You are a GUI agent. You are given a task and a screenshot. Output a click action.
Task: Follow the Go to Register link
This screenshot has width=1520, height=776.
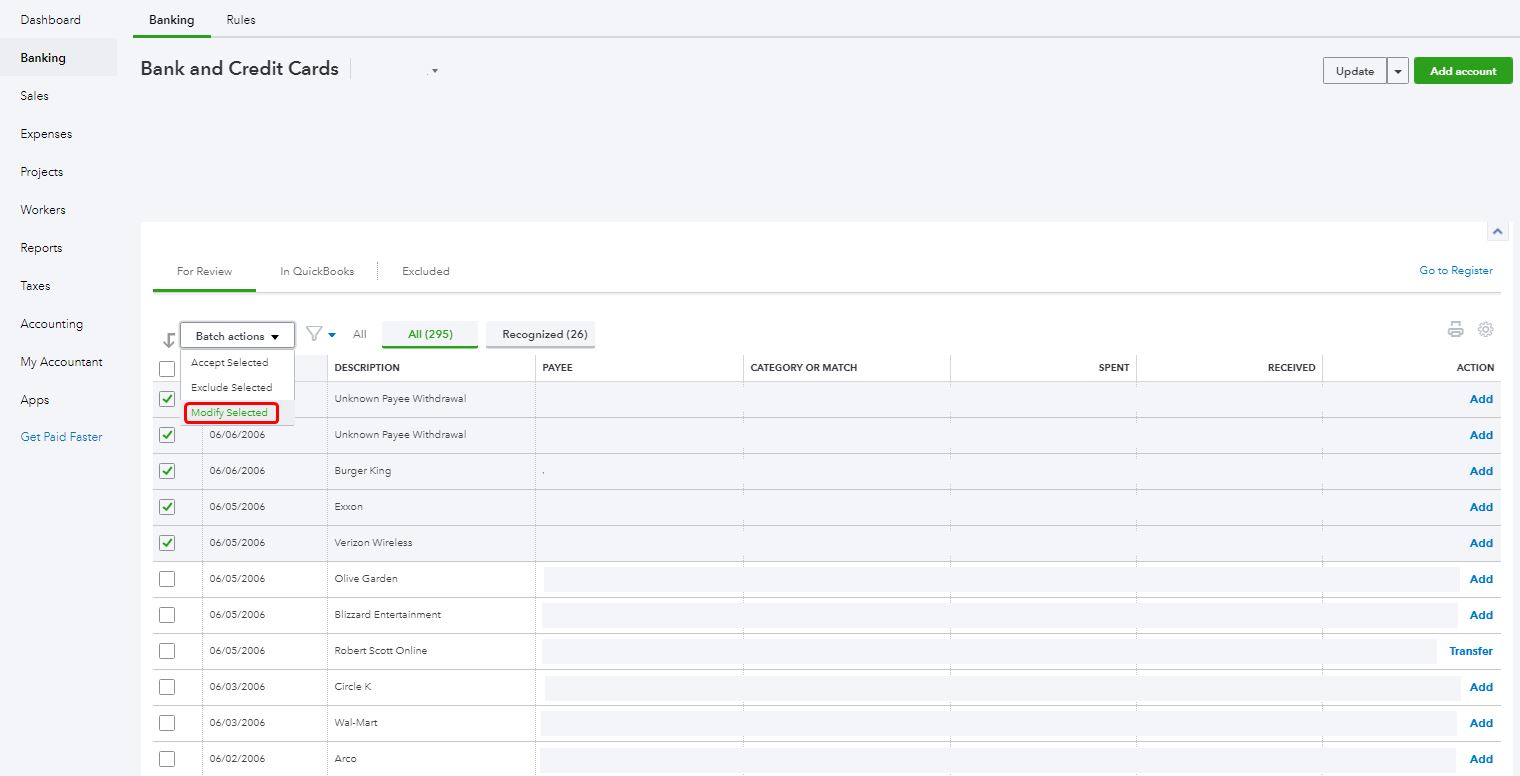click(1456, 271)
